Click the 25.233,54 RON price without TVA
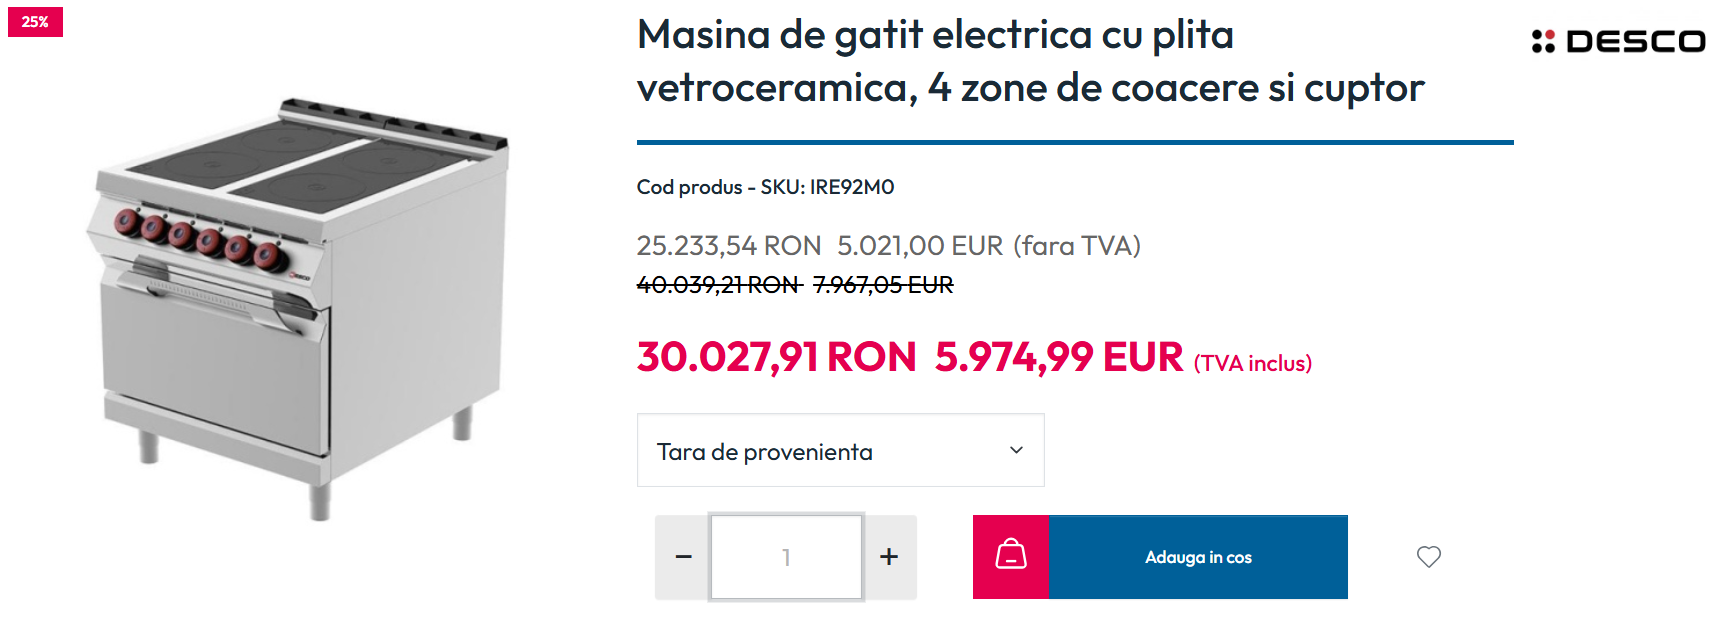The width and height of the screenshot is (1713, 623). coord(729,246)
